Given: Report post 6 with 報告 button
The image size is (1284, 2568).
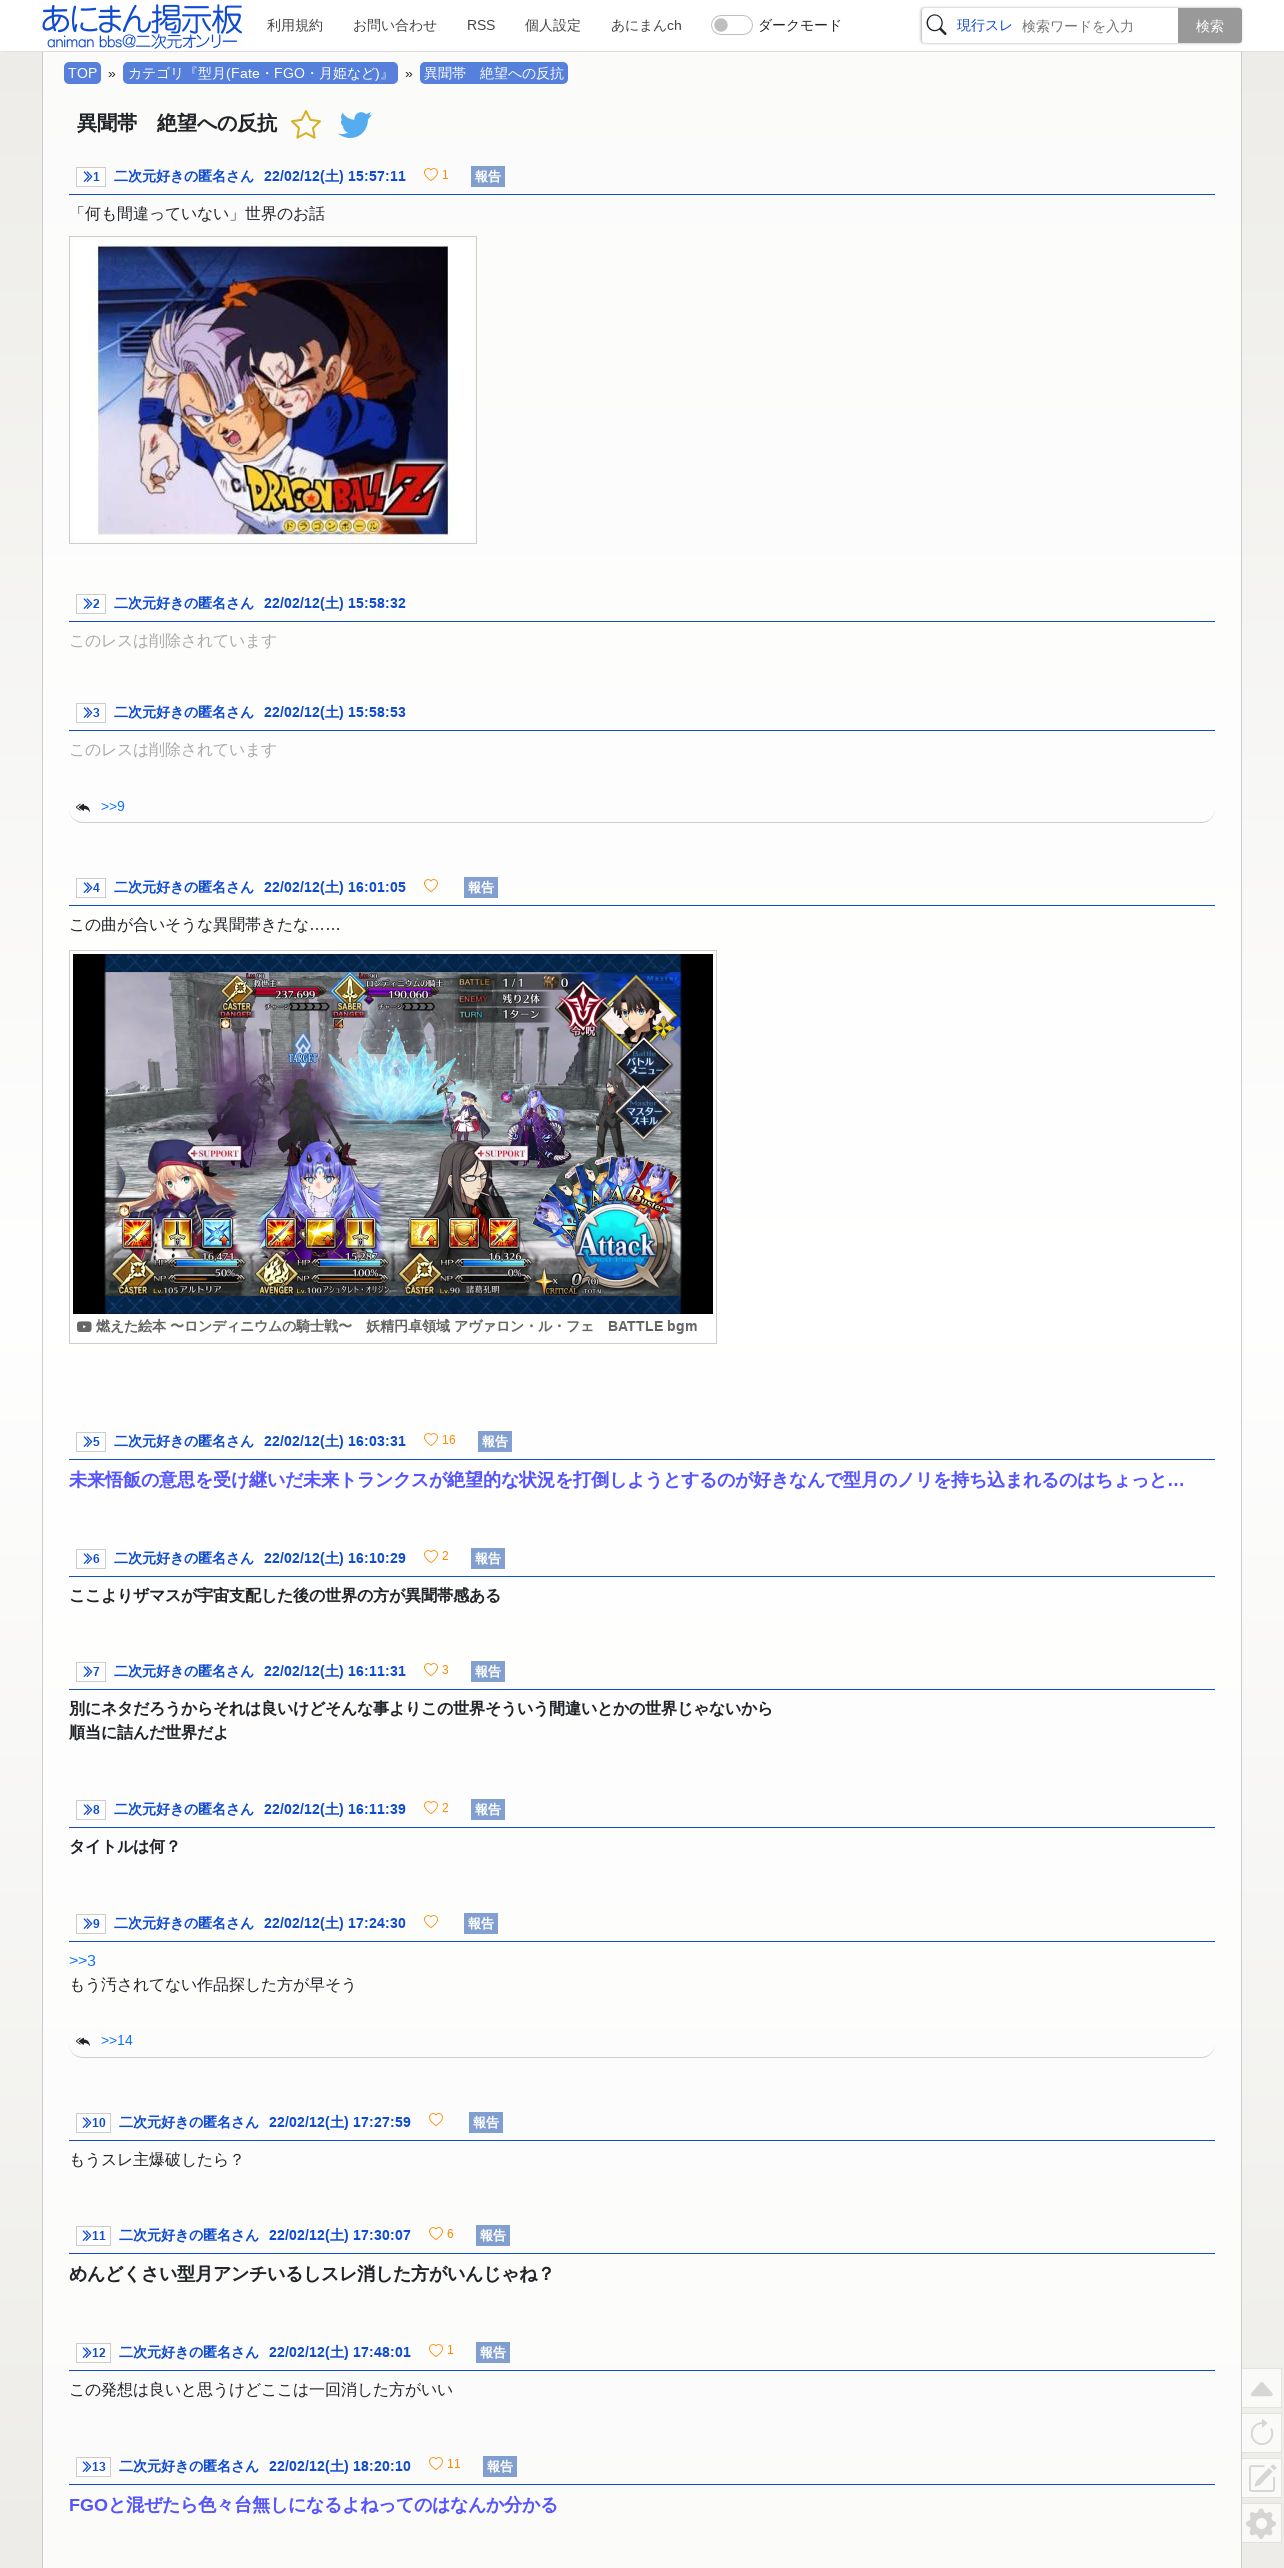Looking at the screenshot, I should pos(488,1559).
